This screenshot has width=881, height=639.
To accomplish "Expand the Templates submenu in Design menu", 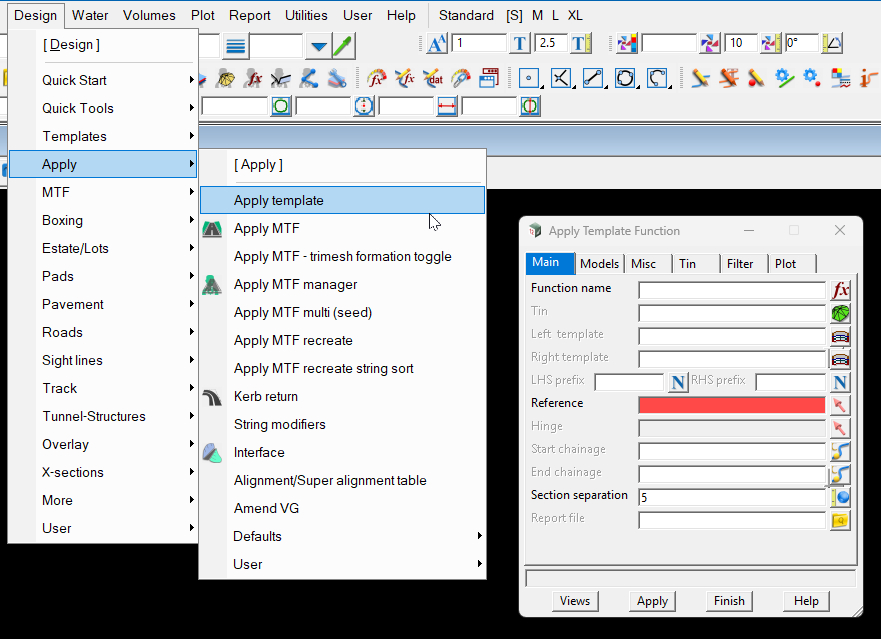I will click(103, 136).
